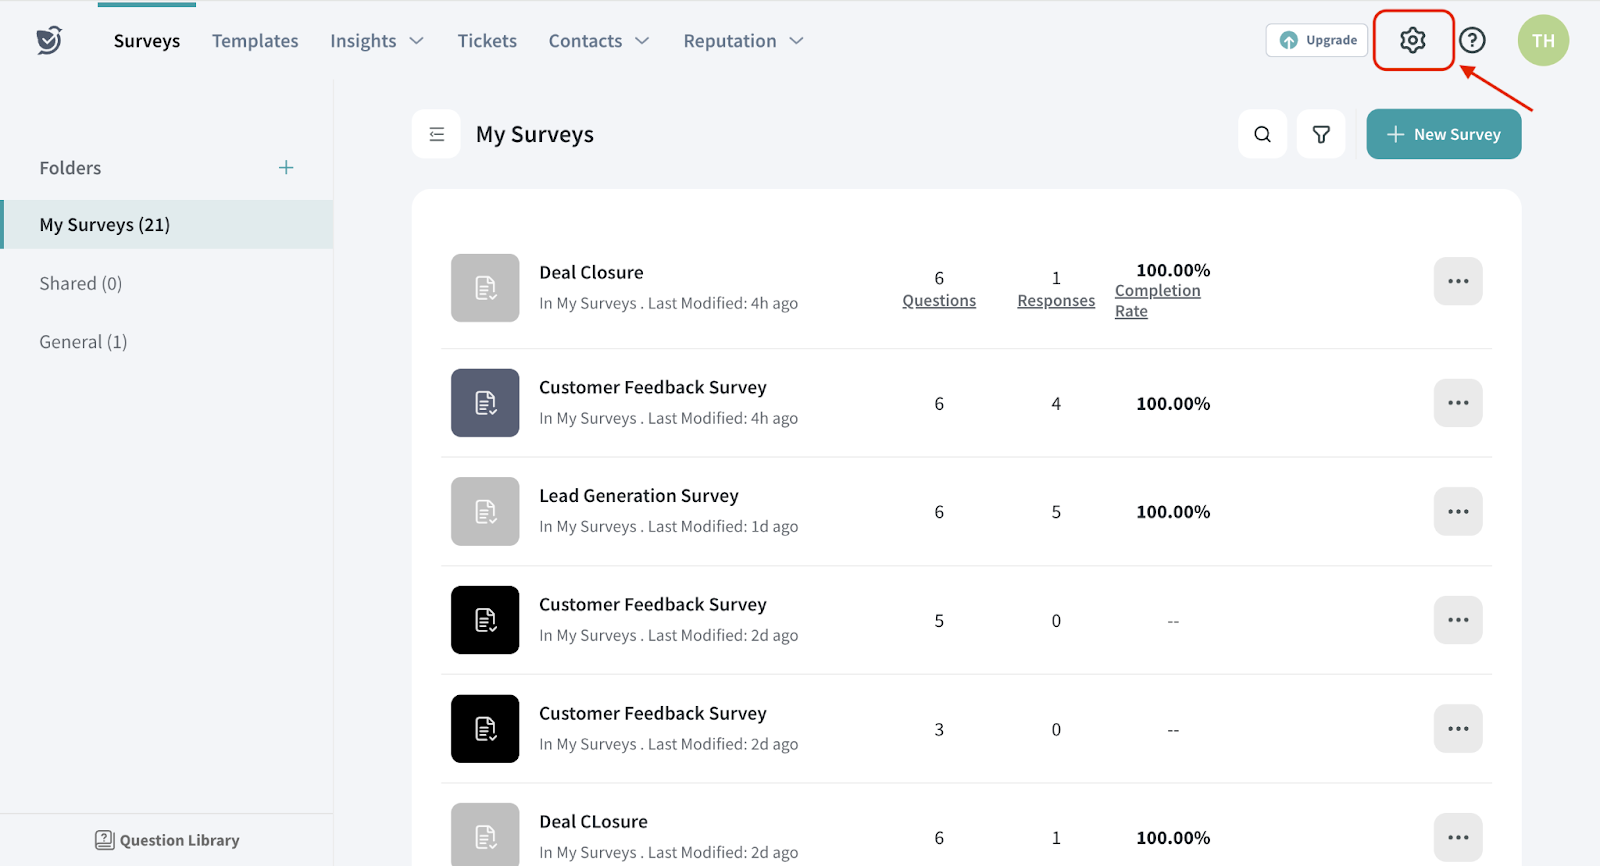
Task: Click the New Survey button
Action: click(1443, 134)
